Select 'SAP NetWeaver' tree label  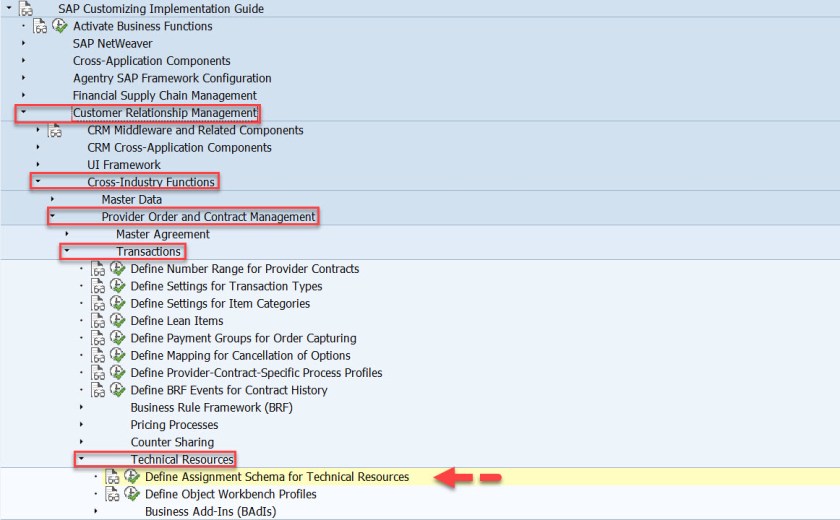click(112, 43)
